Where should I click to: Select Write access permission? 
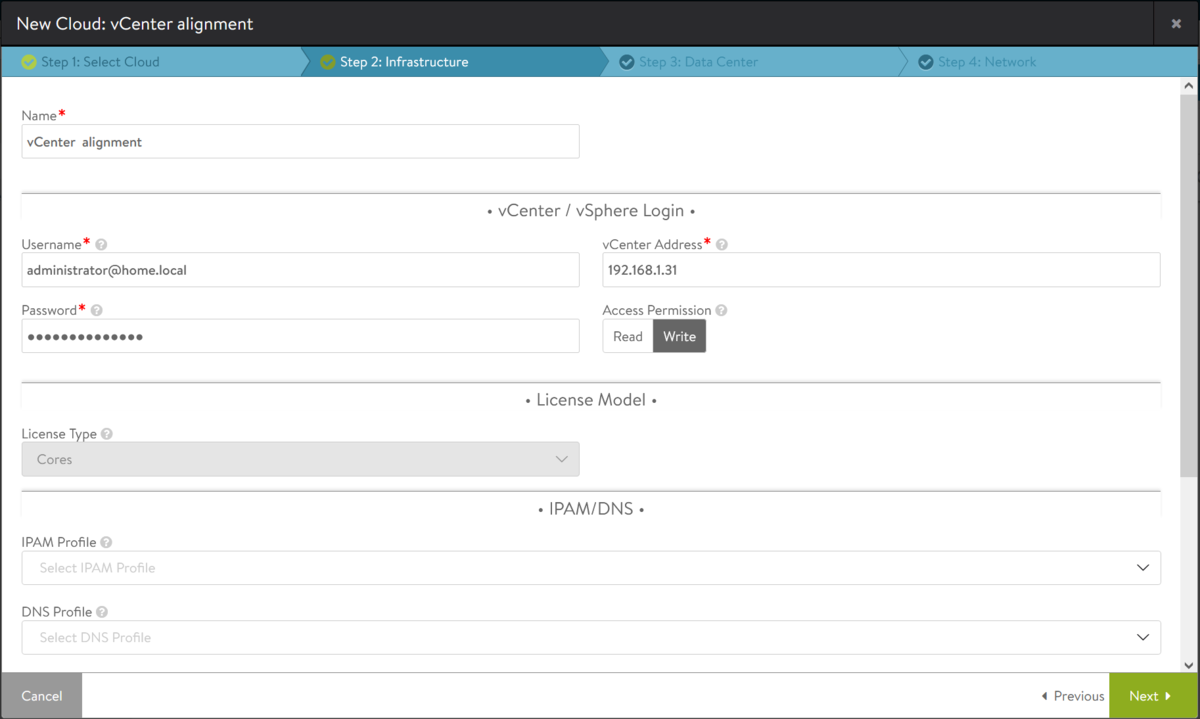[x=679, y=336]
